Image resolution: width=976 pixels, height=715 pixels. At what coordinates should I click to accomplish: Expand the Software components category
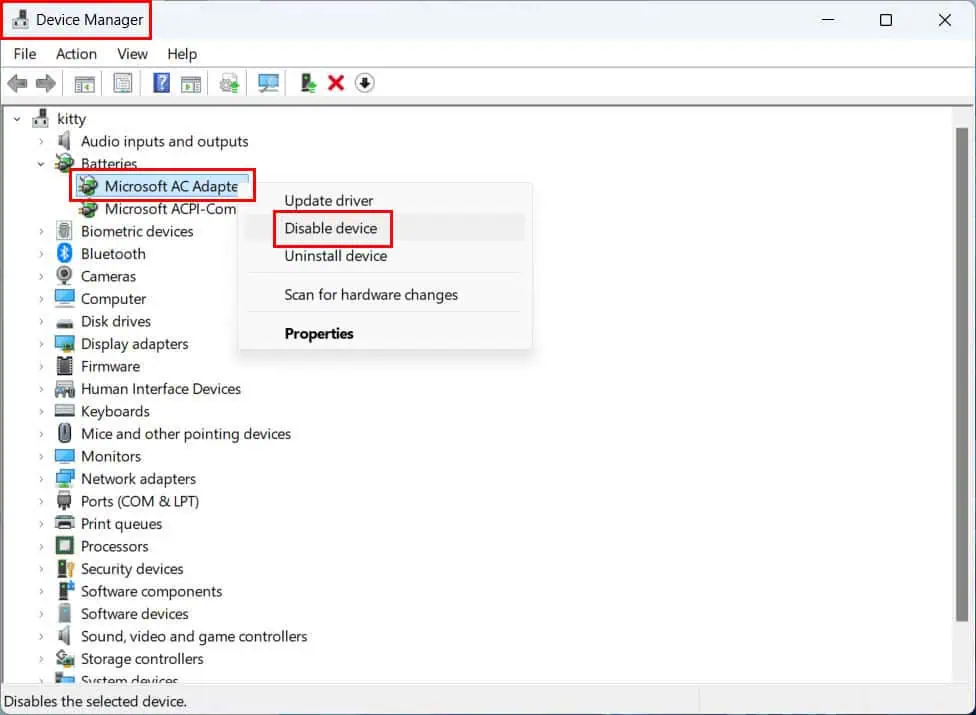point(41,591)
